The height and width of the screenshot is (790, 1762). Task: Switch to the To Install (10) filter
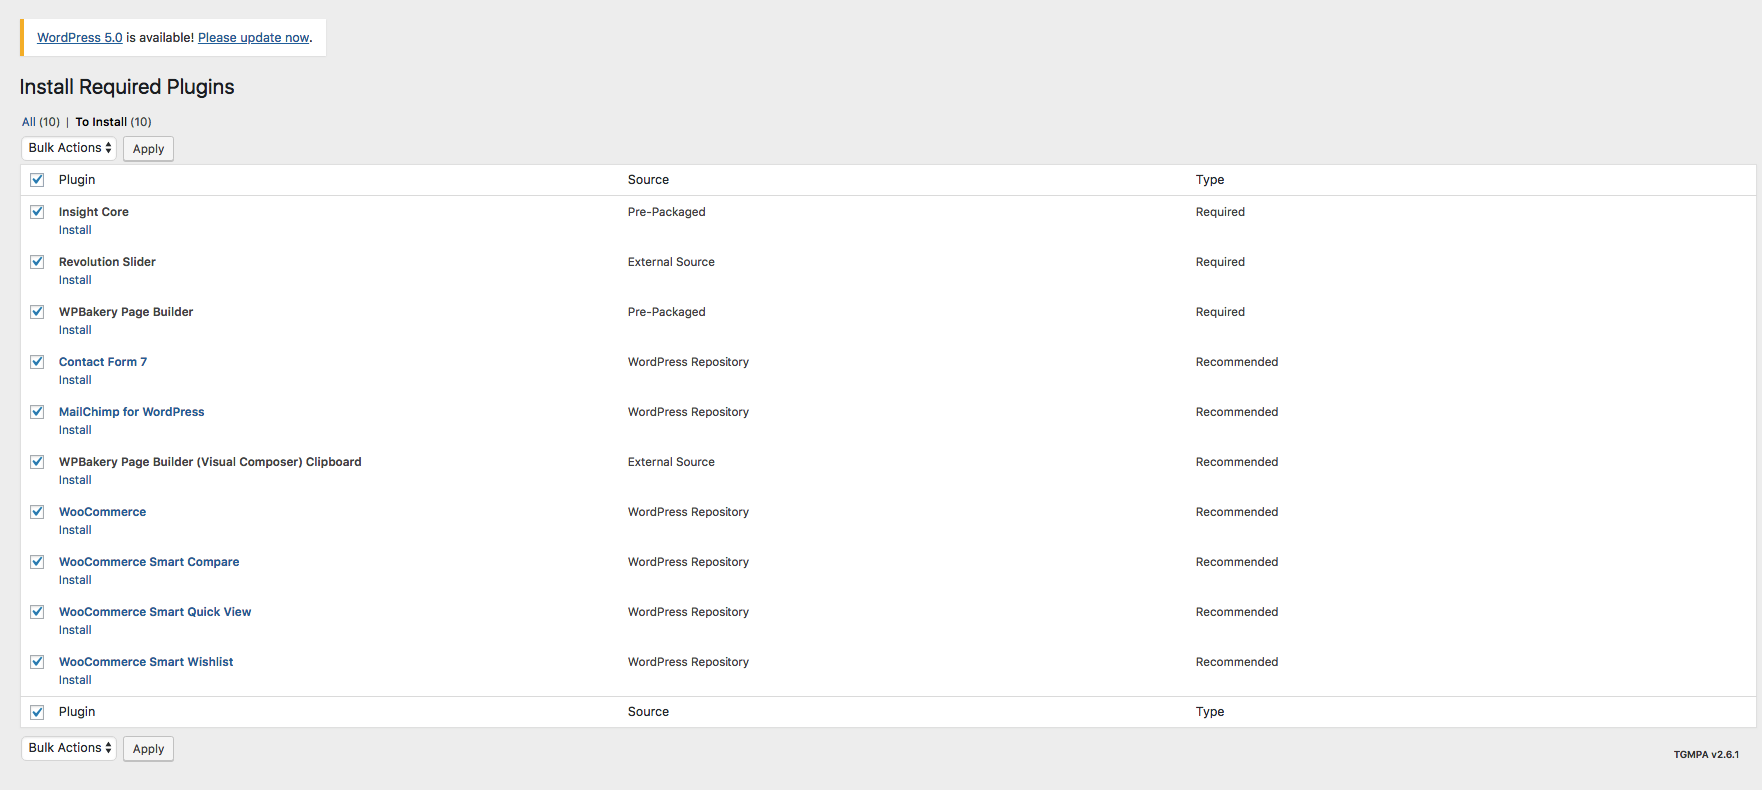coord(113,122)
